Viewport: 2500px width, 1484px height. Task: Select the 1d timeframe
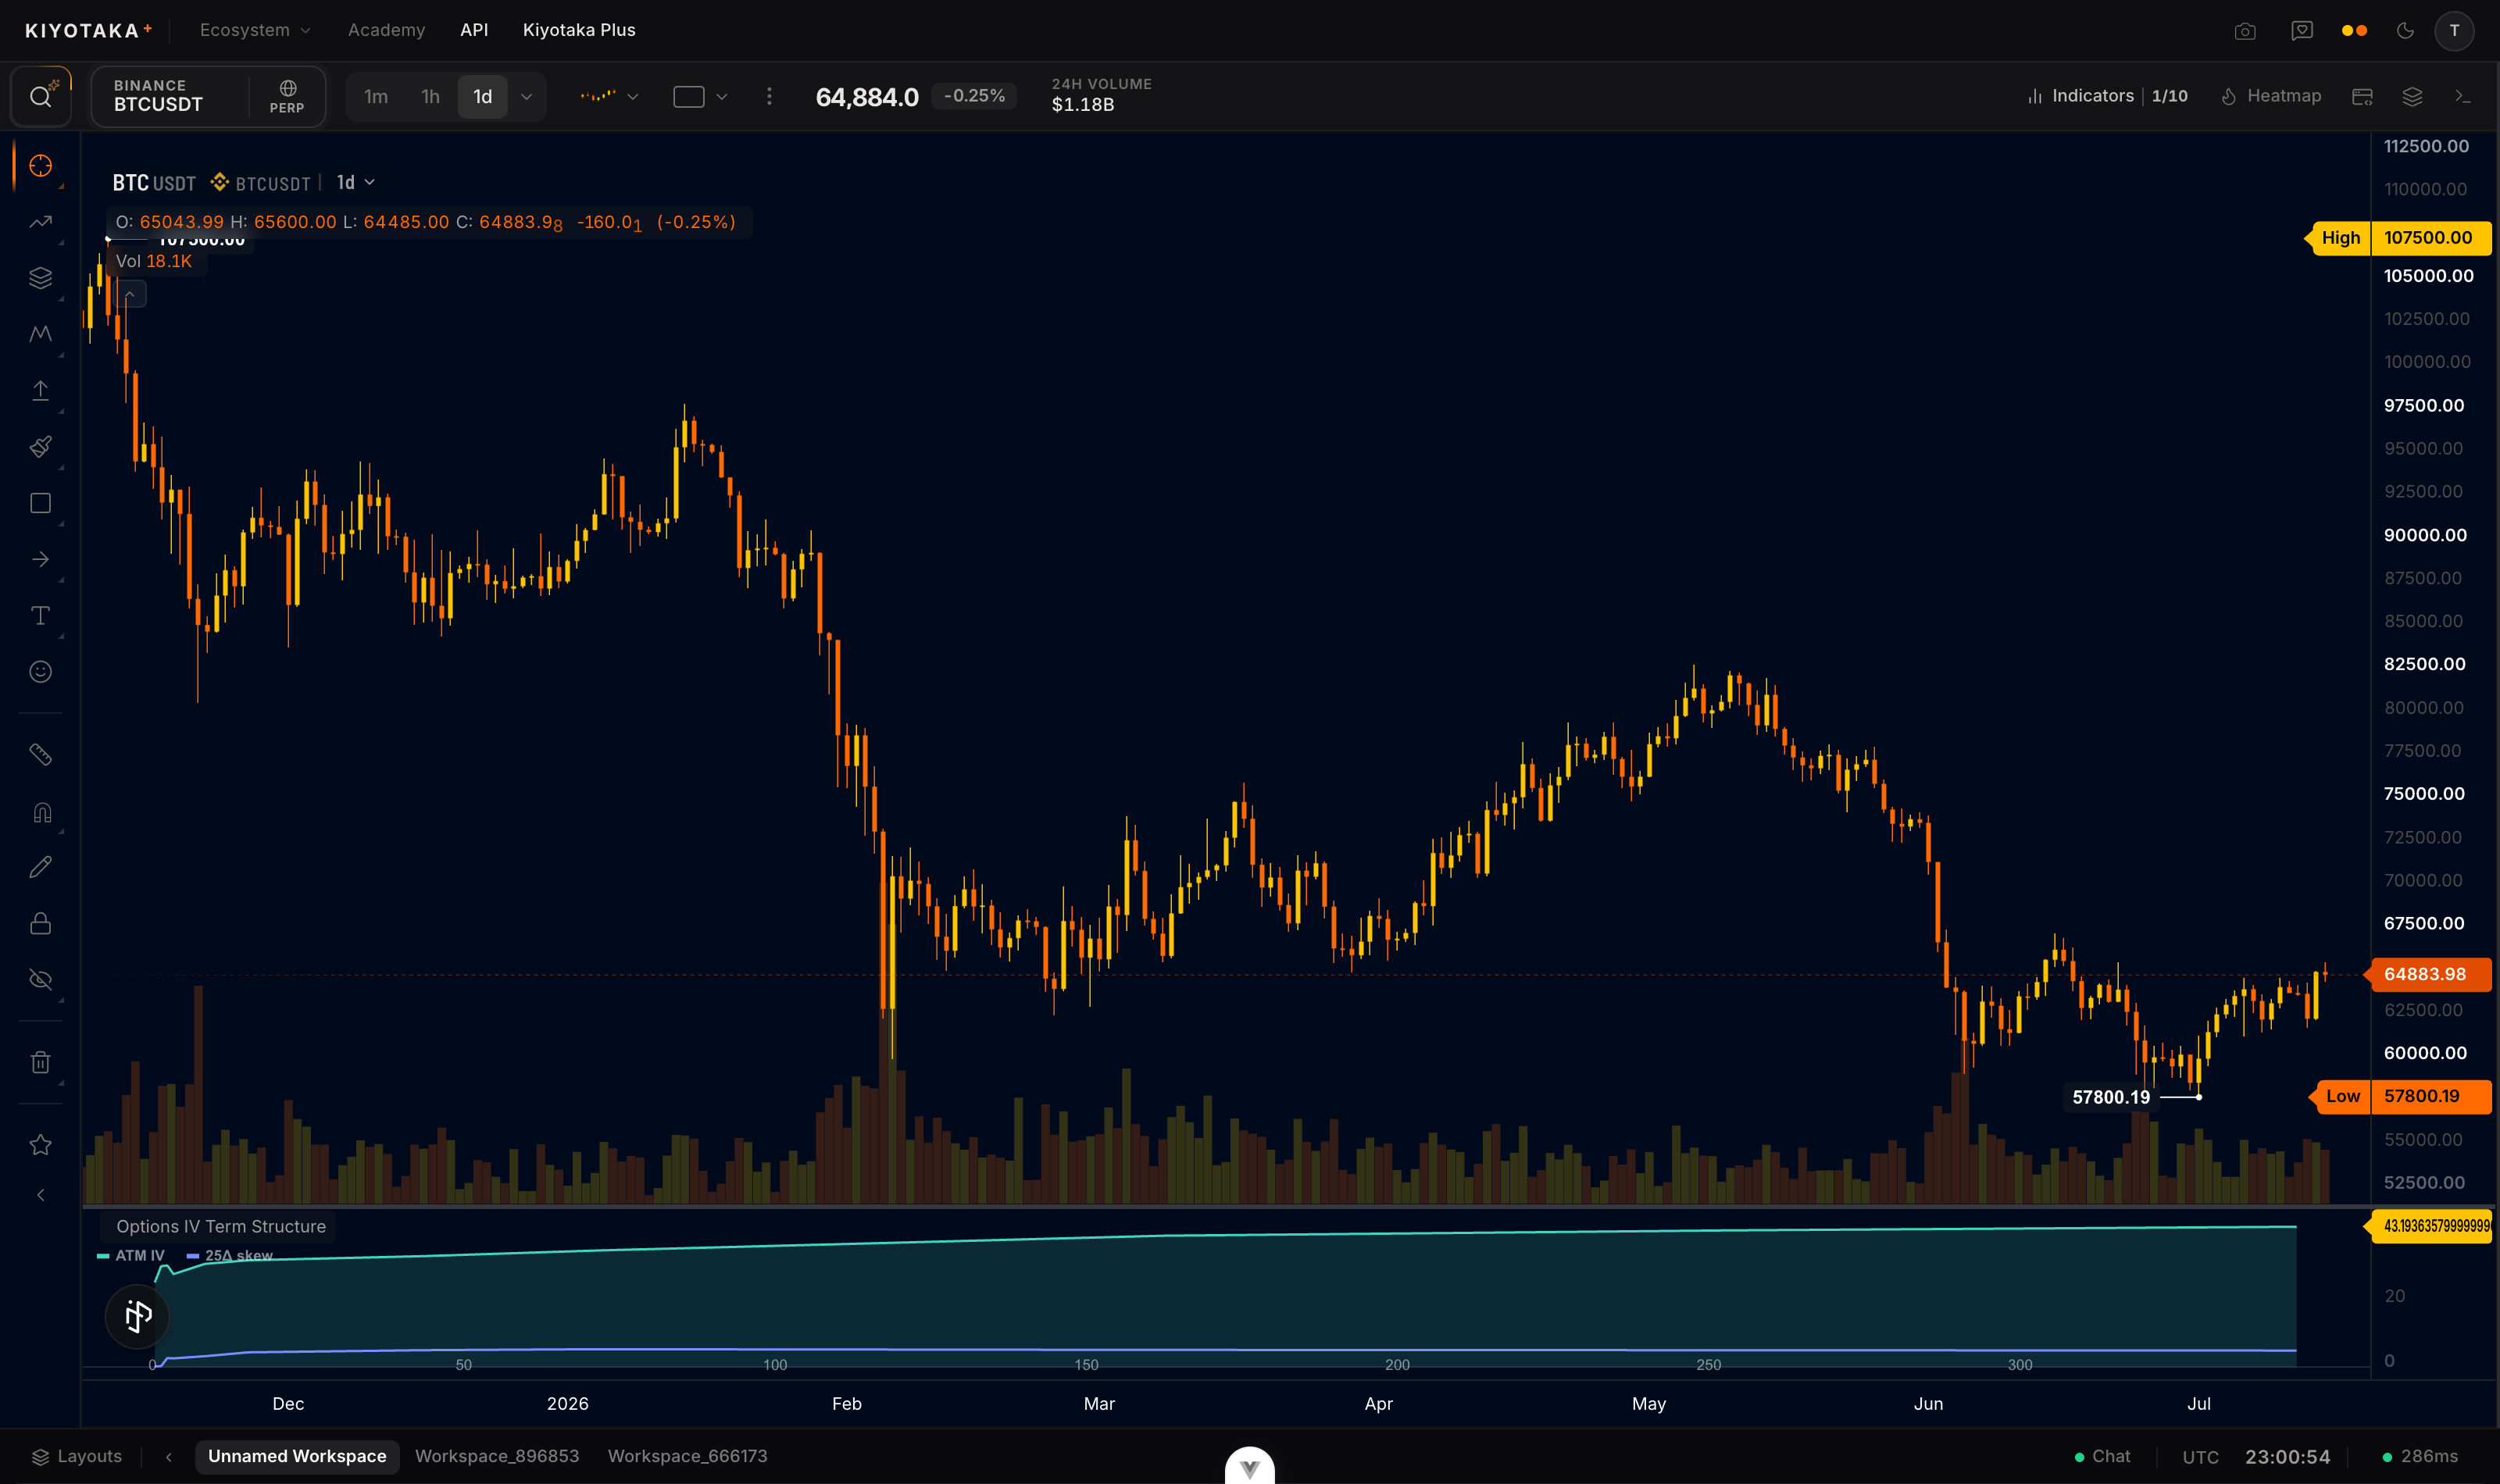pos(483,97)
